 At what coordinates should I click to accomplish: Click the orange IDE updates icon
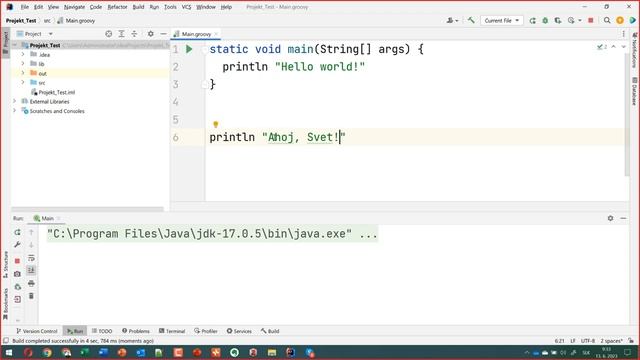point(620,20)
